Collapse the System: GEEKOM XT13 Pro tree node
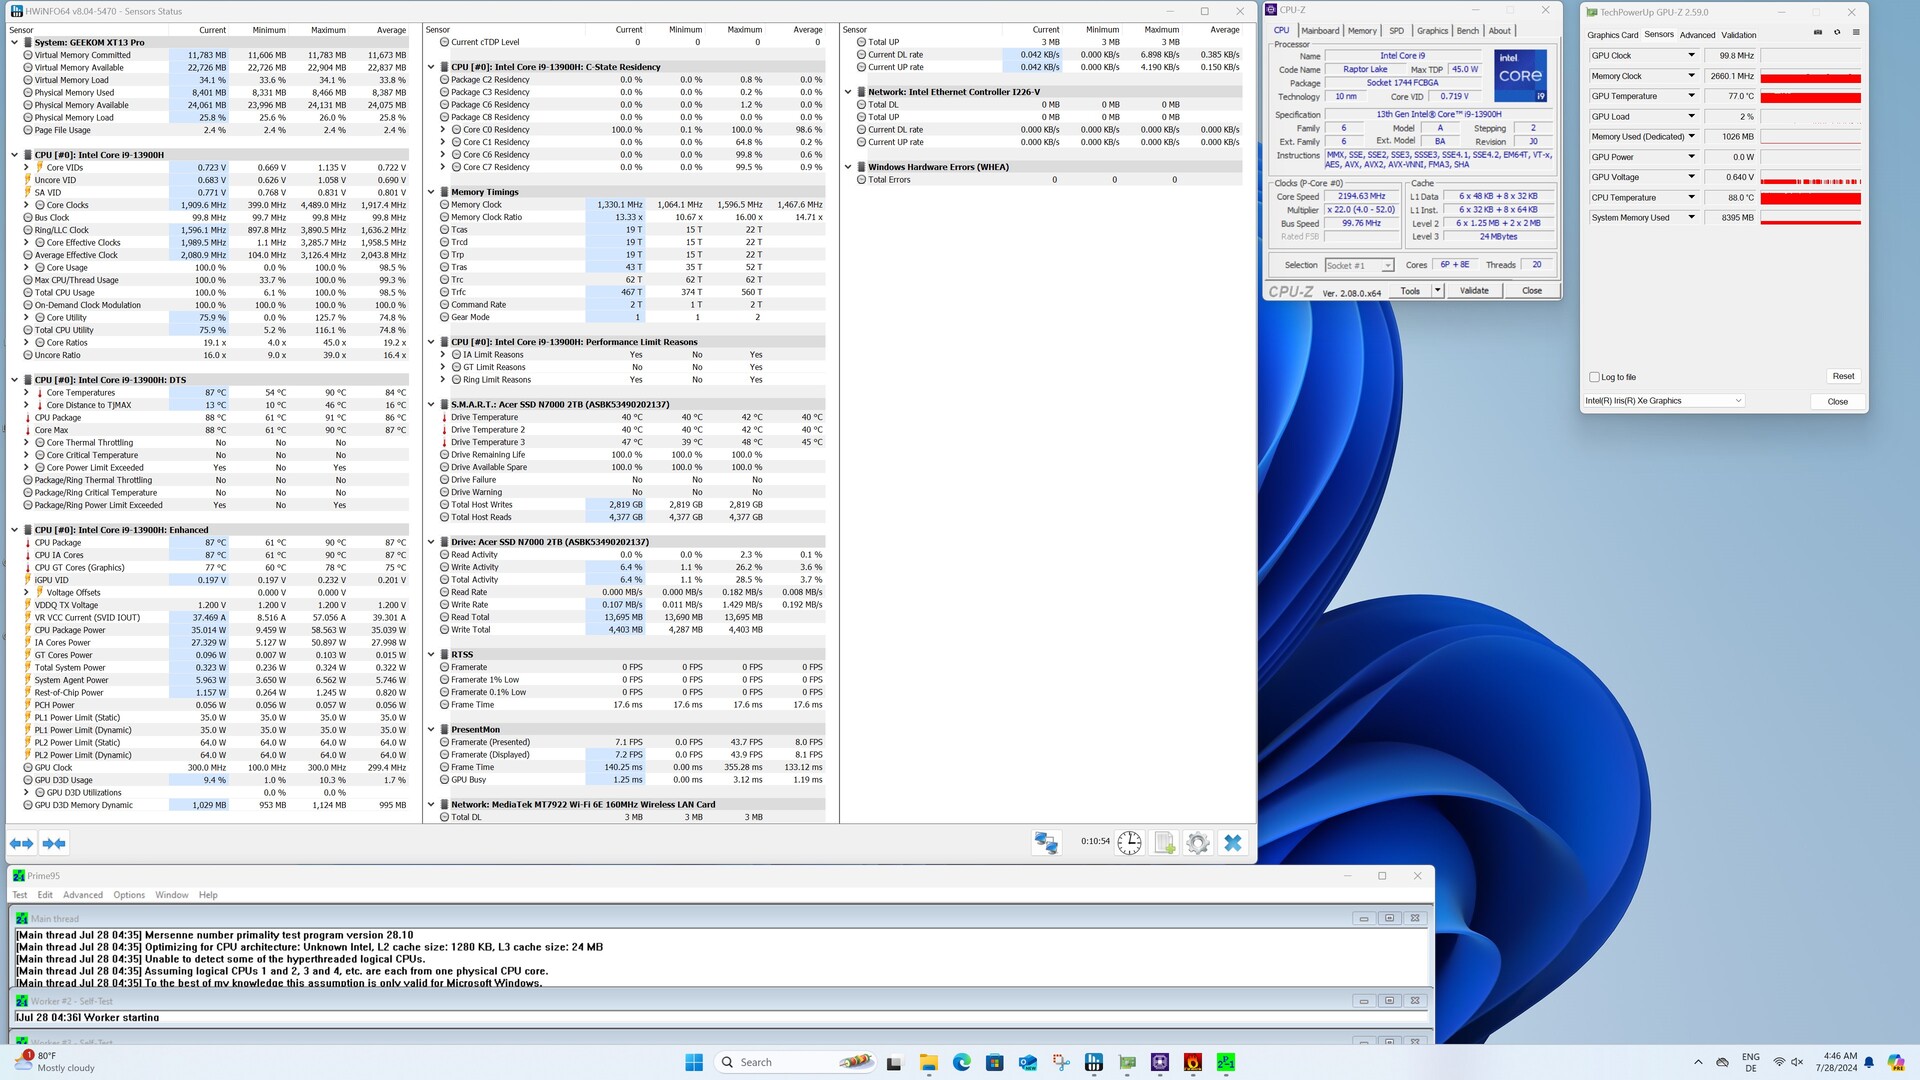Screen dimensions: 1920x1080 click(x=14, y=43)
